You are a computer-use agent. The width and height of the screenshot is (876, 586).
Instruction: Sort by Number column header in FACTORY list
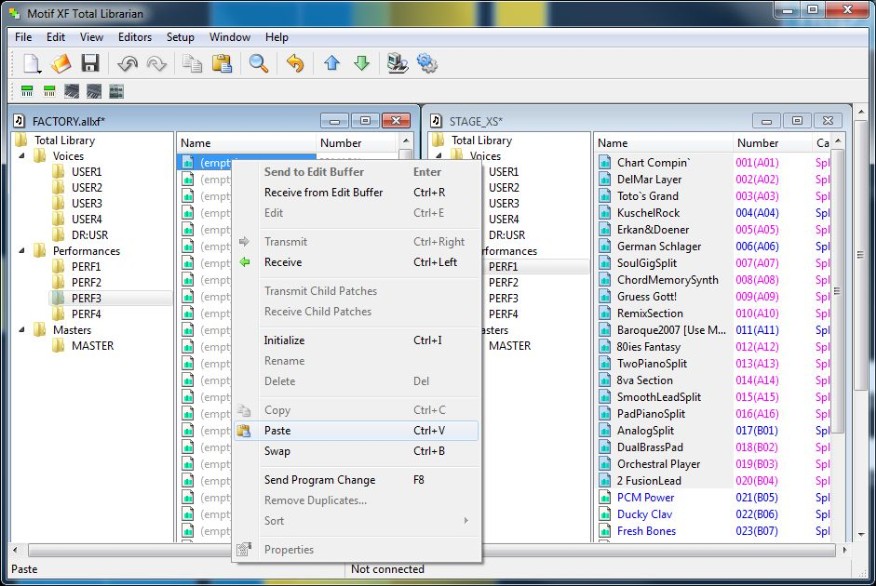[x=358, y=143]
